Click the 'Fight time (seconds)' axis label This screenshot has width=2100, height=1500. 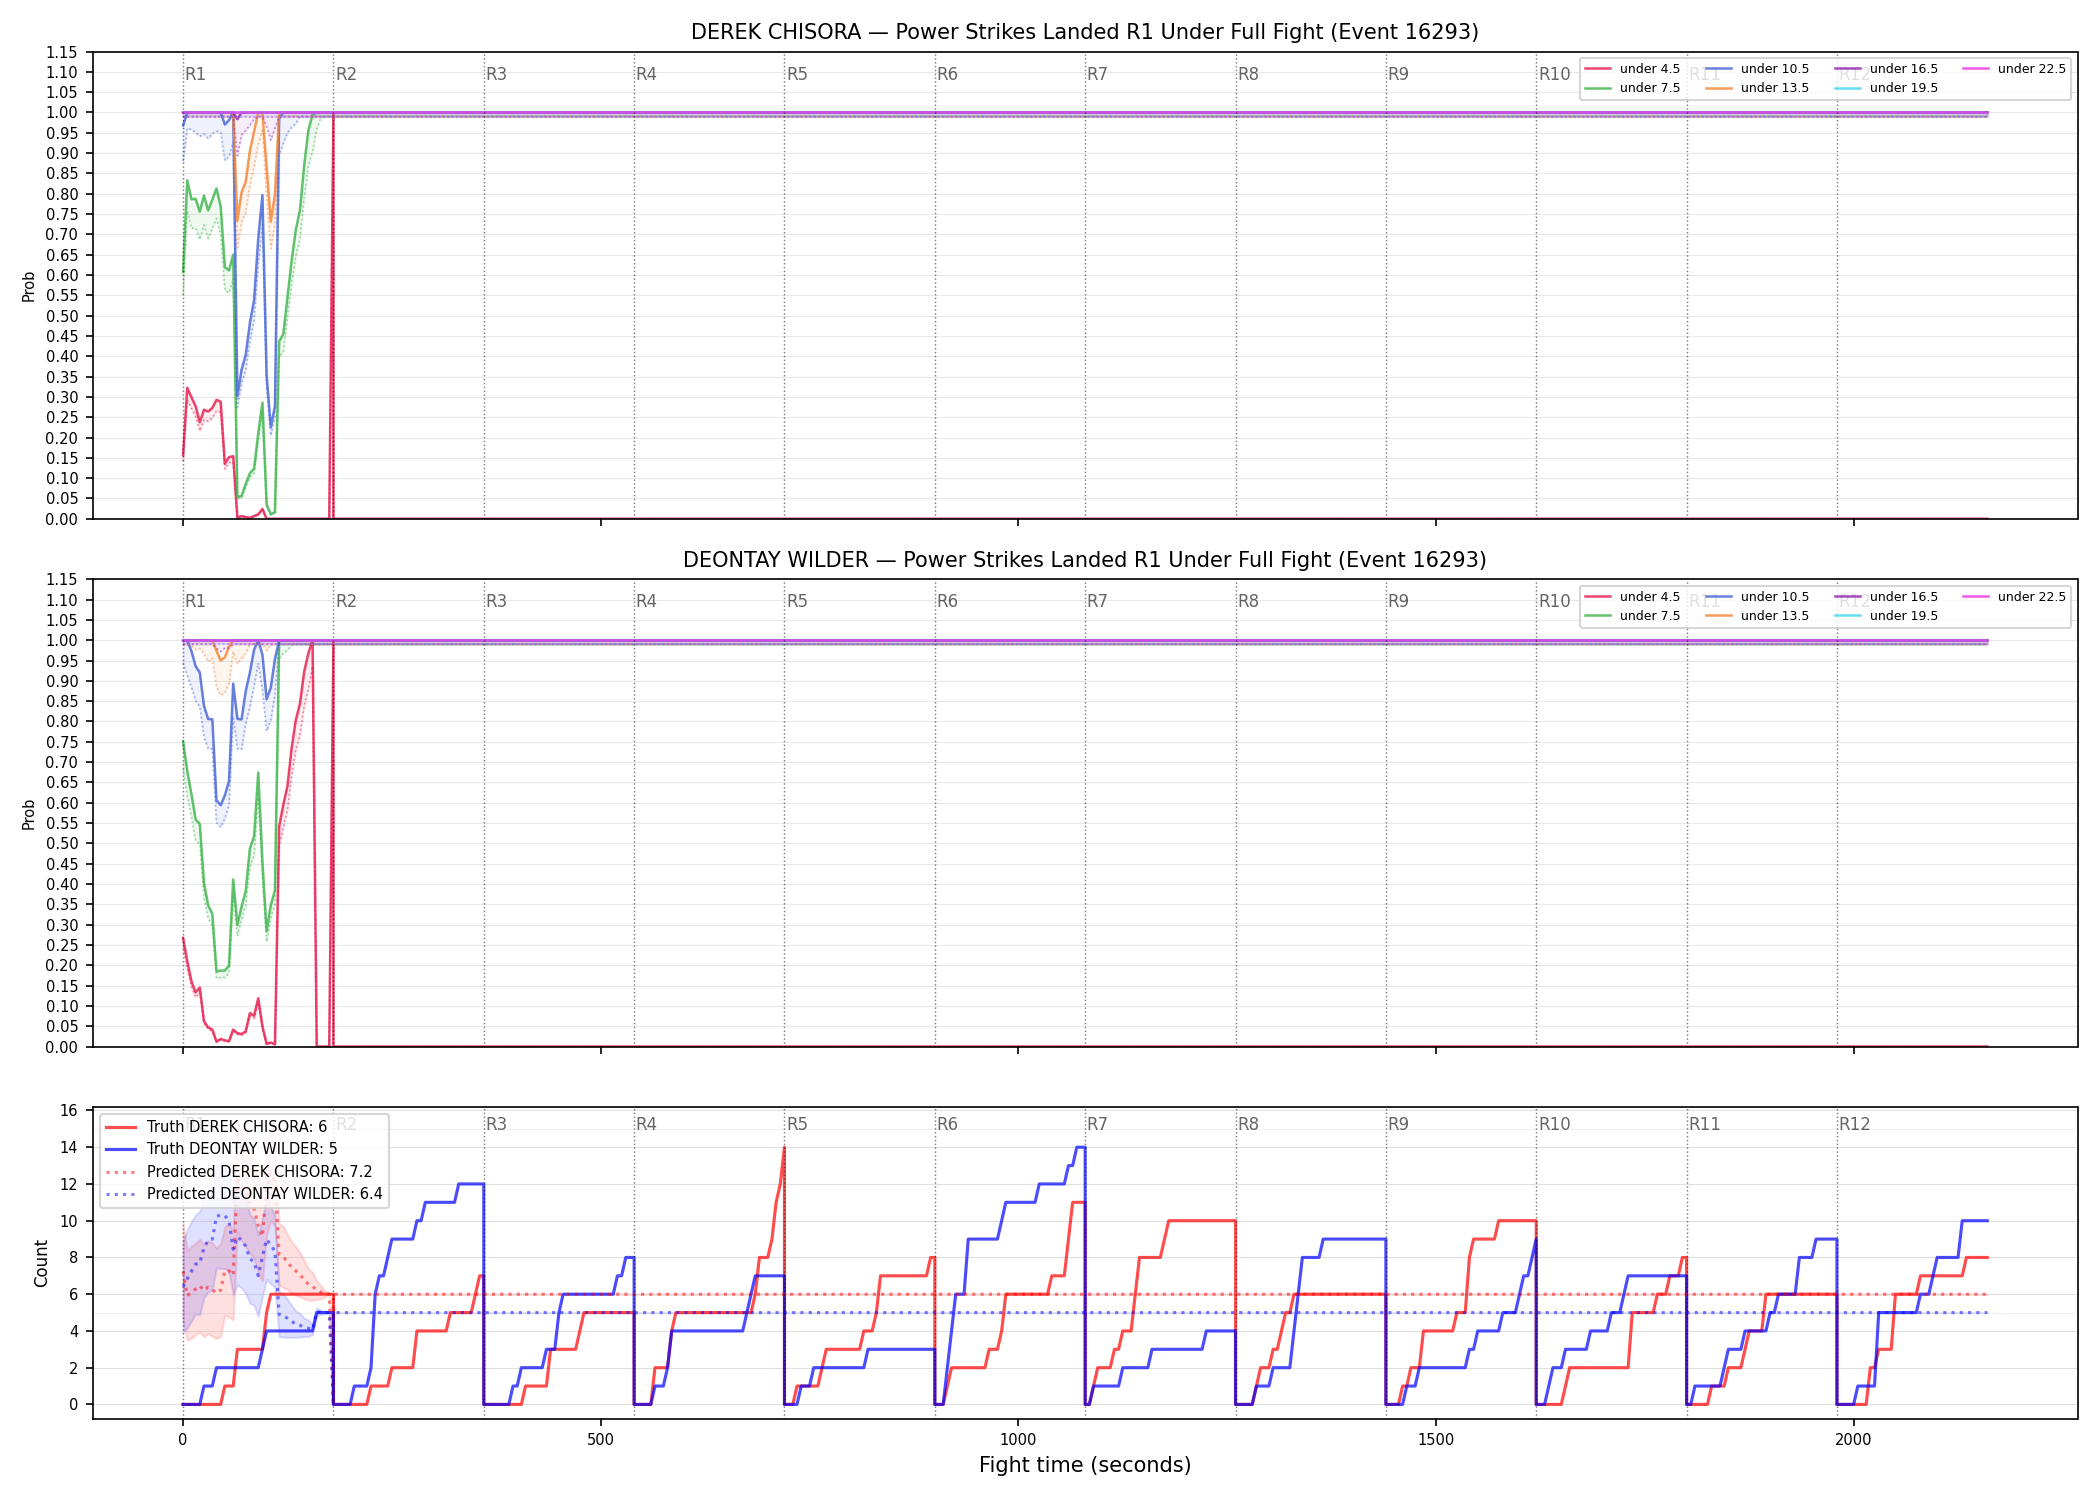tap(1085, 1465)
